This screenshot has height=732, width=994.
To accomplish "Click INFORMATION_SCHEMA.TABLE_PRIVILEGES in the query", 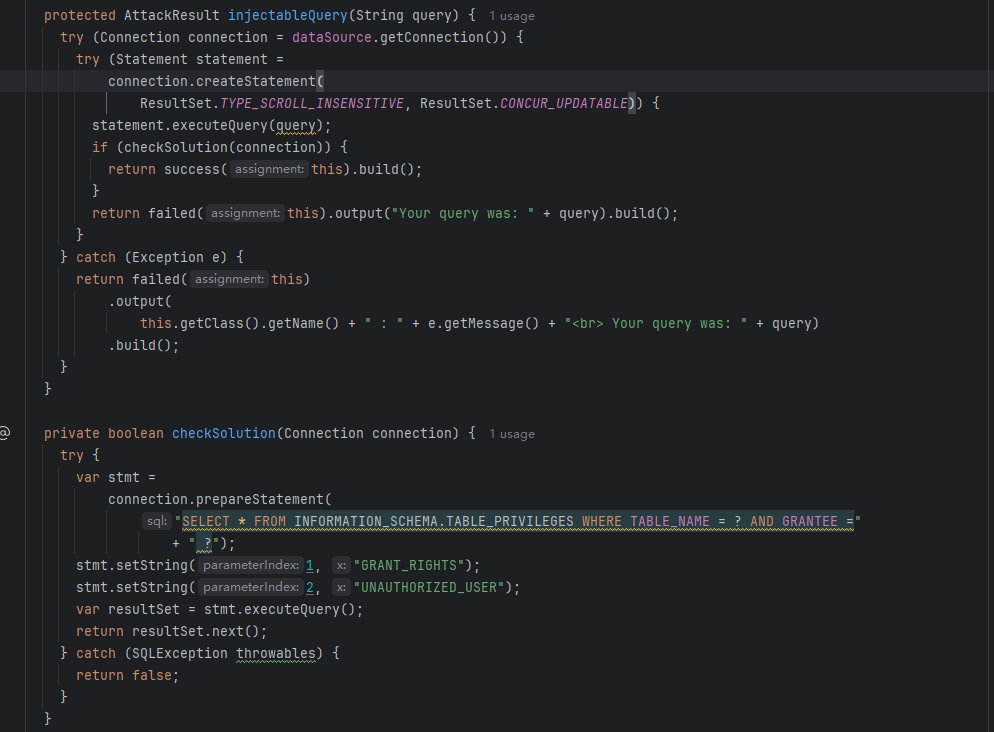I will click(434, 522).
